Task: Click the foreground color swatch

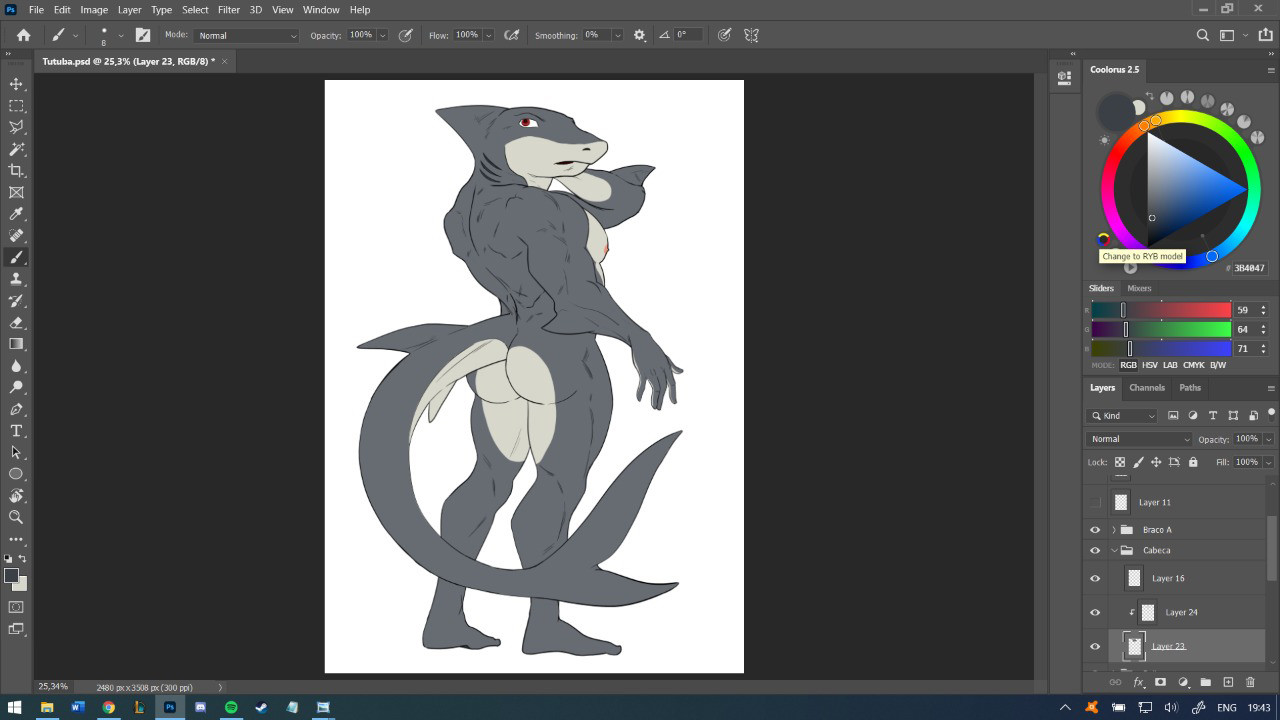Action: click(x=11, y=573)
